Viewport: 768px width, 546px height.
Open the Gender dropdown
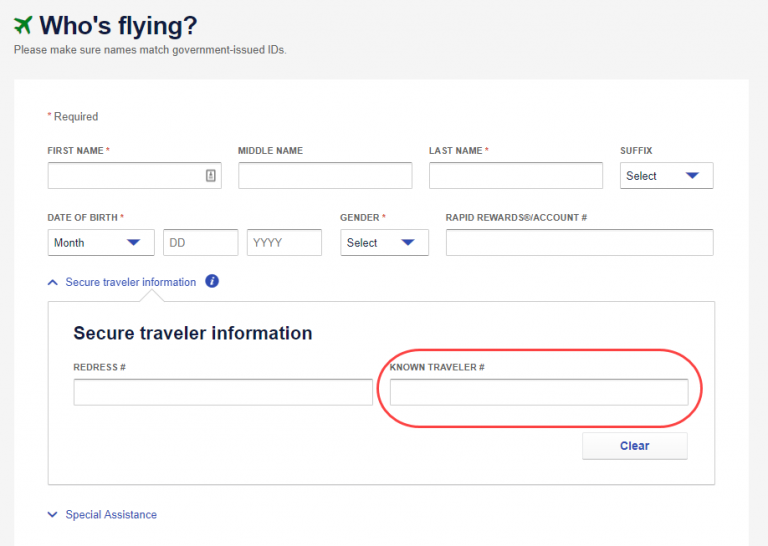[384, 243]
